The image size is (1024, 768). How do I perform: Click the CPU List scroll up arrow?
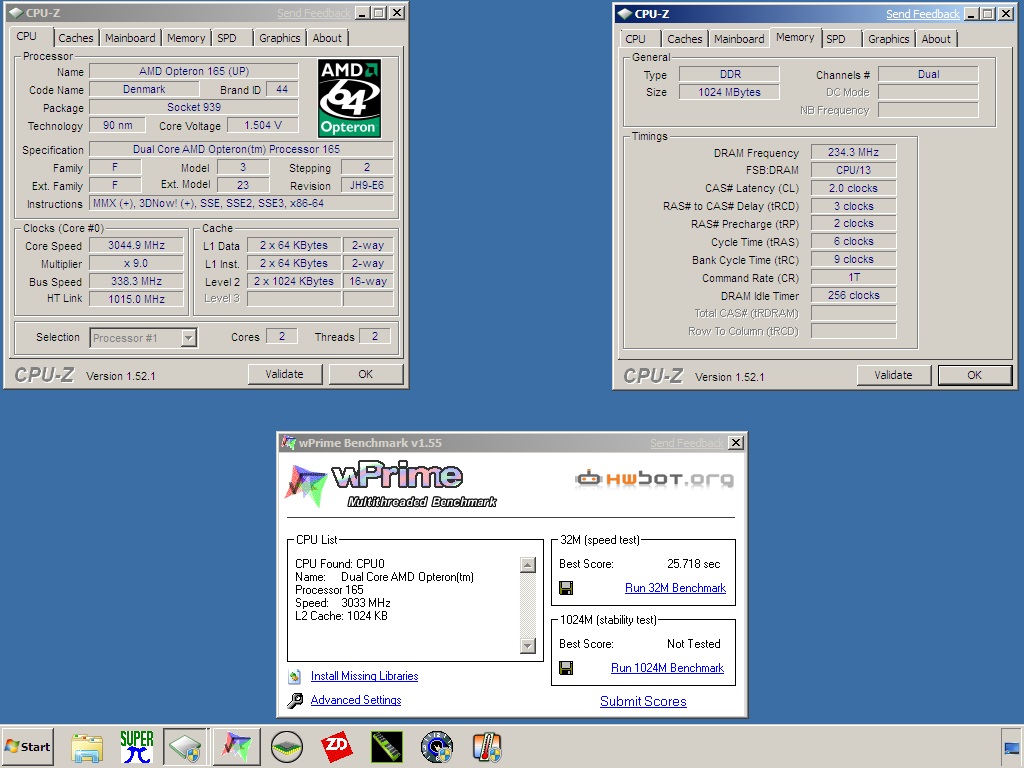[528, 565]
